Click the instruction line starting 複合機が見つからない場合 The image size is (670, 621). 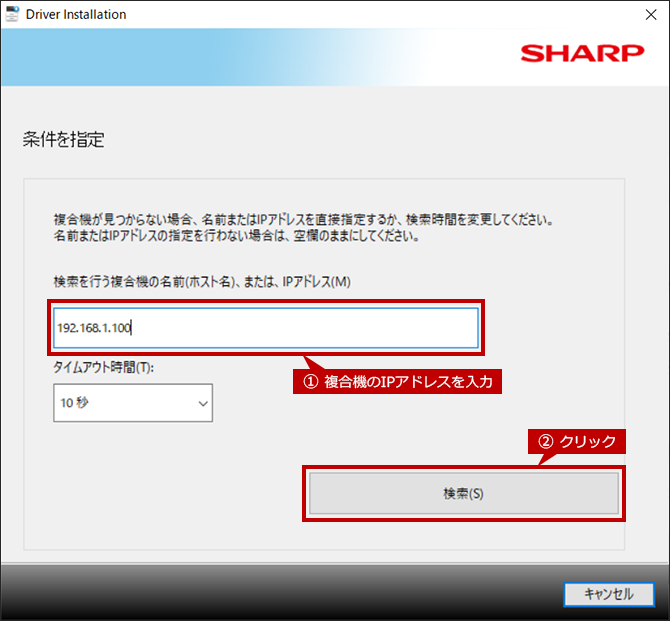[x=303, y=220]
